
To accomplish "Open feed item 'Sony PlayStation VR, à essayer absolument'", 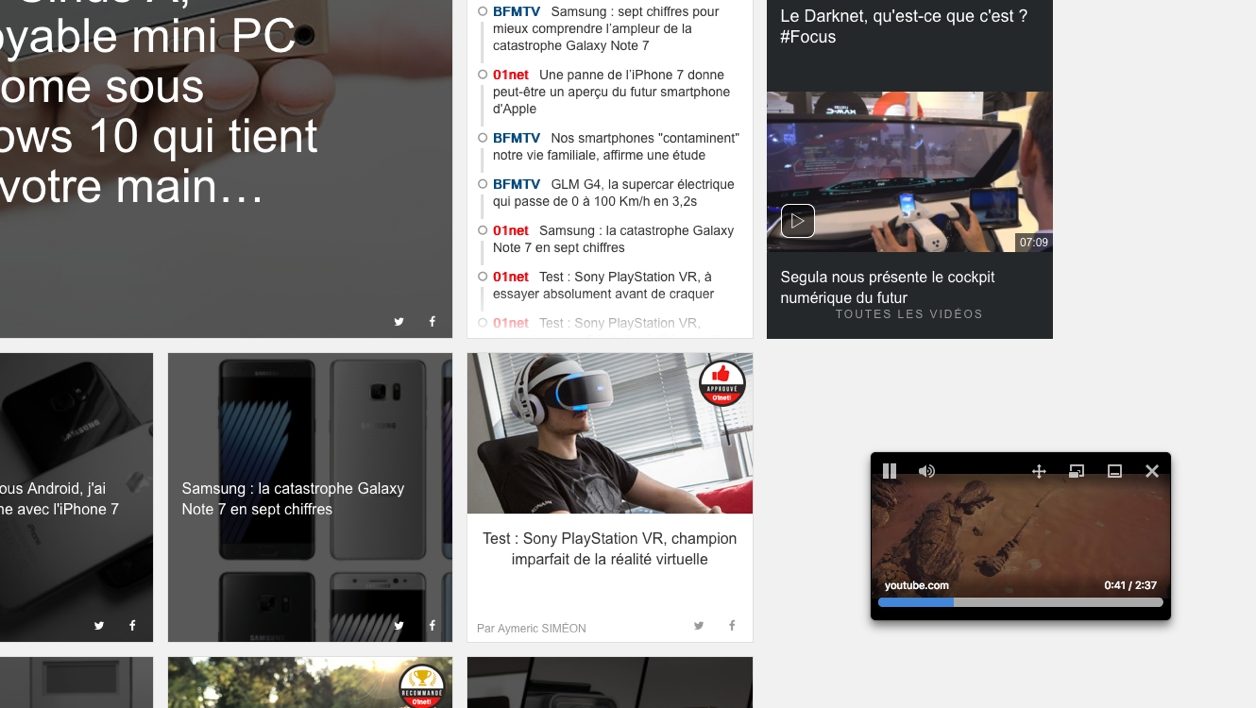I will pyautogui.click(x=603, y=285).
